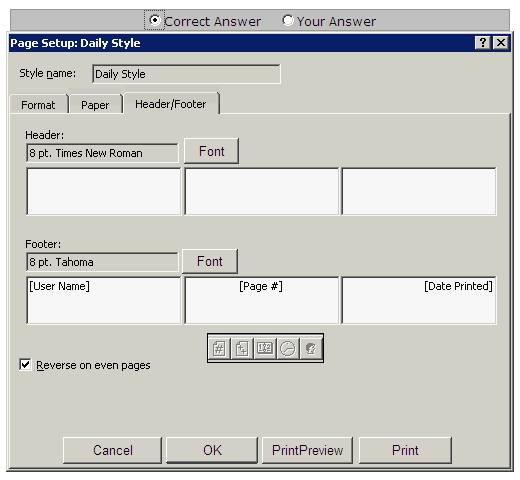Screen dimensions: 520x480
Task: Dismiss the dialog with Cancel
Action: (x=112, y=450)
